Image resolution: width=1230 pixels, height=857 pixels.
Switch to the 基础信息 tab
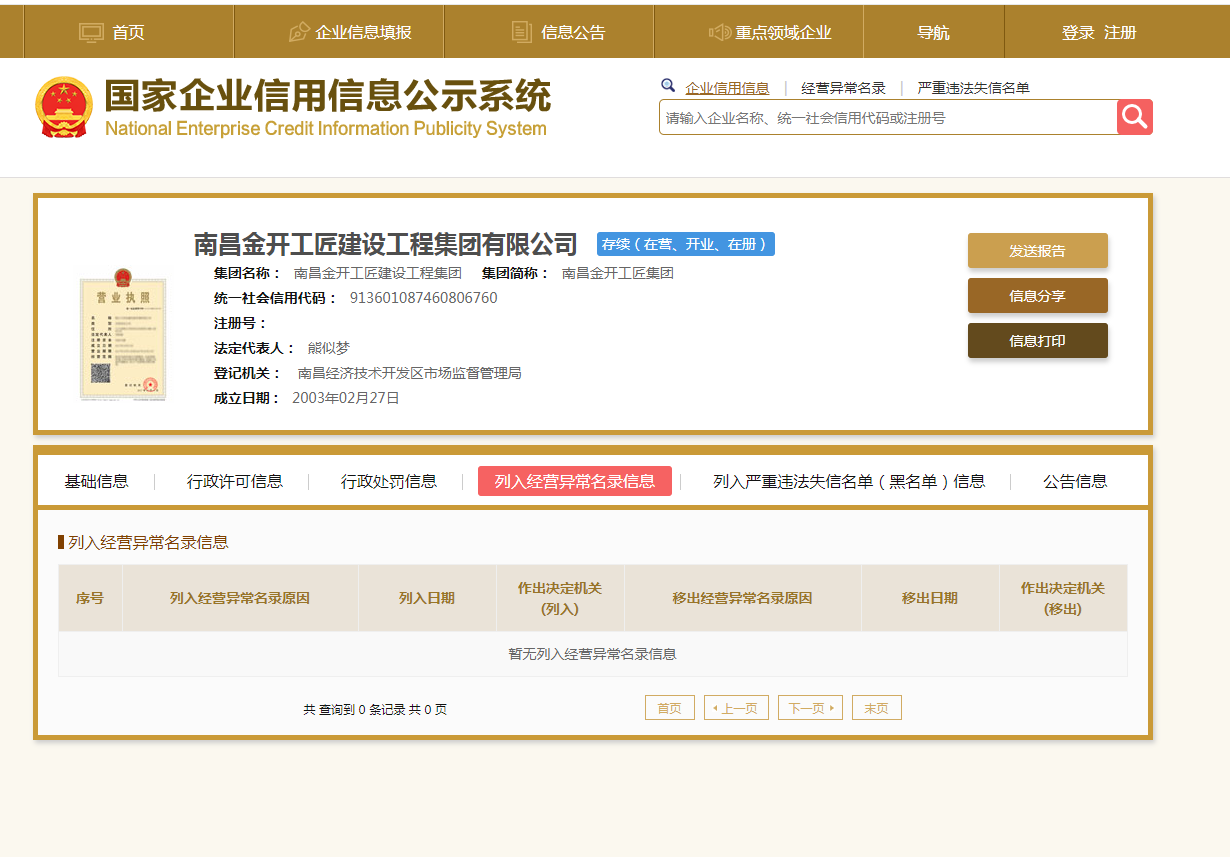pos(97,481)
